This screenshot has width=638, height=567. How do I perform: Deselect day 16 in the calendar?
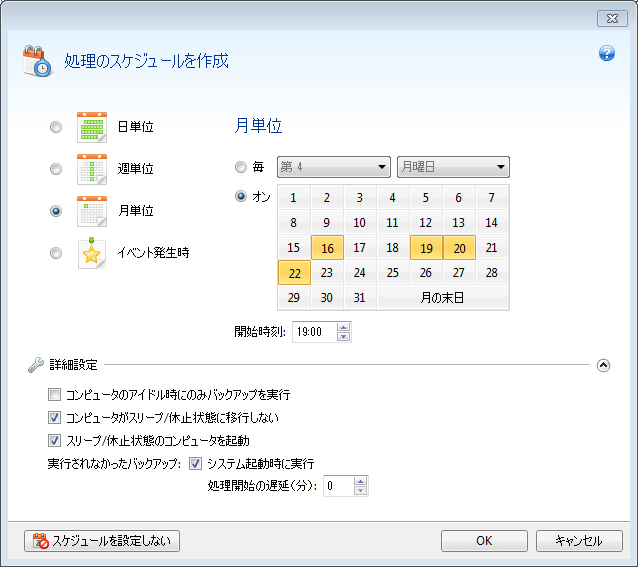326,248
